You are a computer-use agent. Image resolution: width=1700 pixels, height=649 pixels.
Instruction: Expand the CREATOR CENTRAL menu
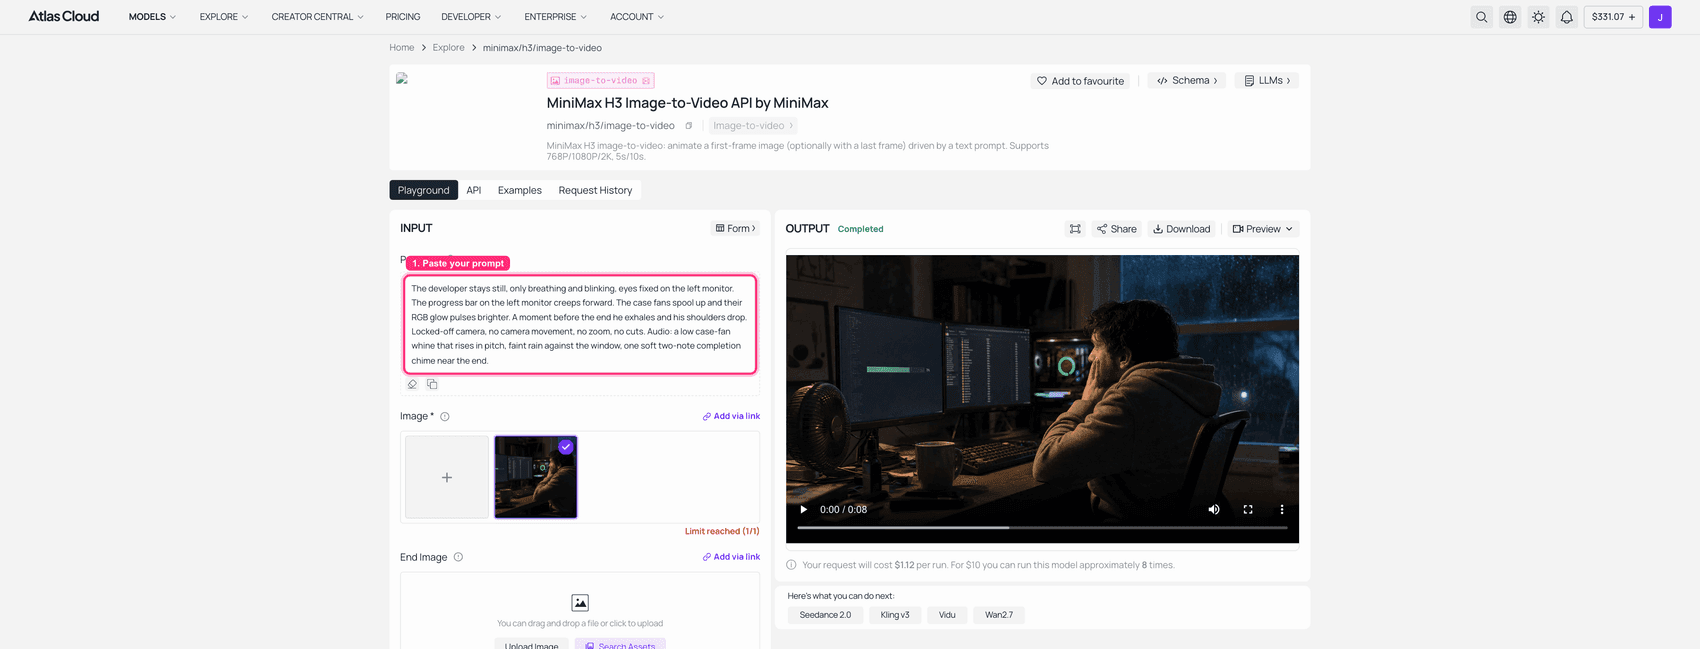[x=317, y=17]
